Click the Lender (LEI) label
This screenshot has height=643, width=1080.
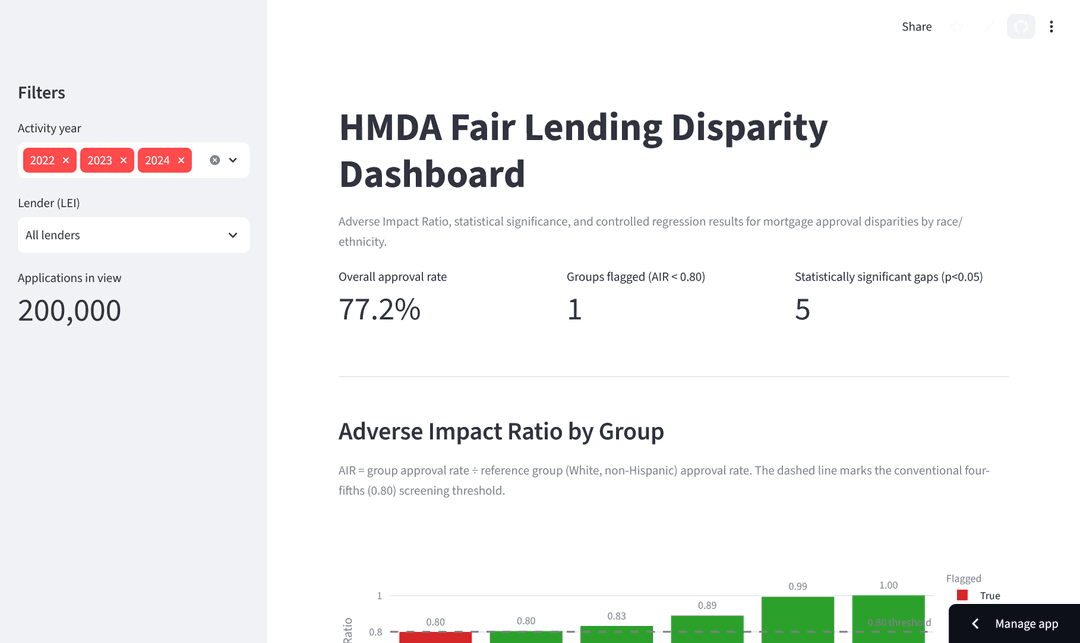point(49,203)
